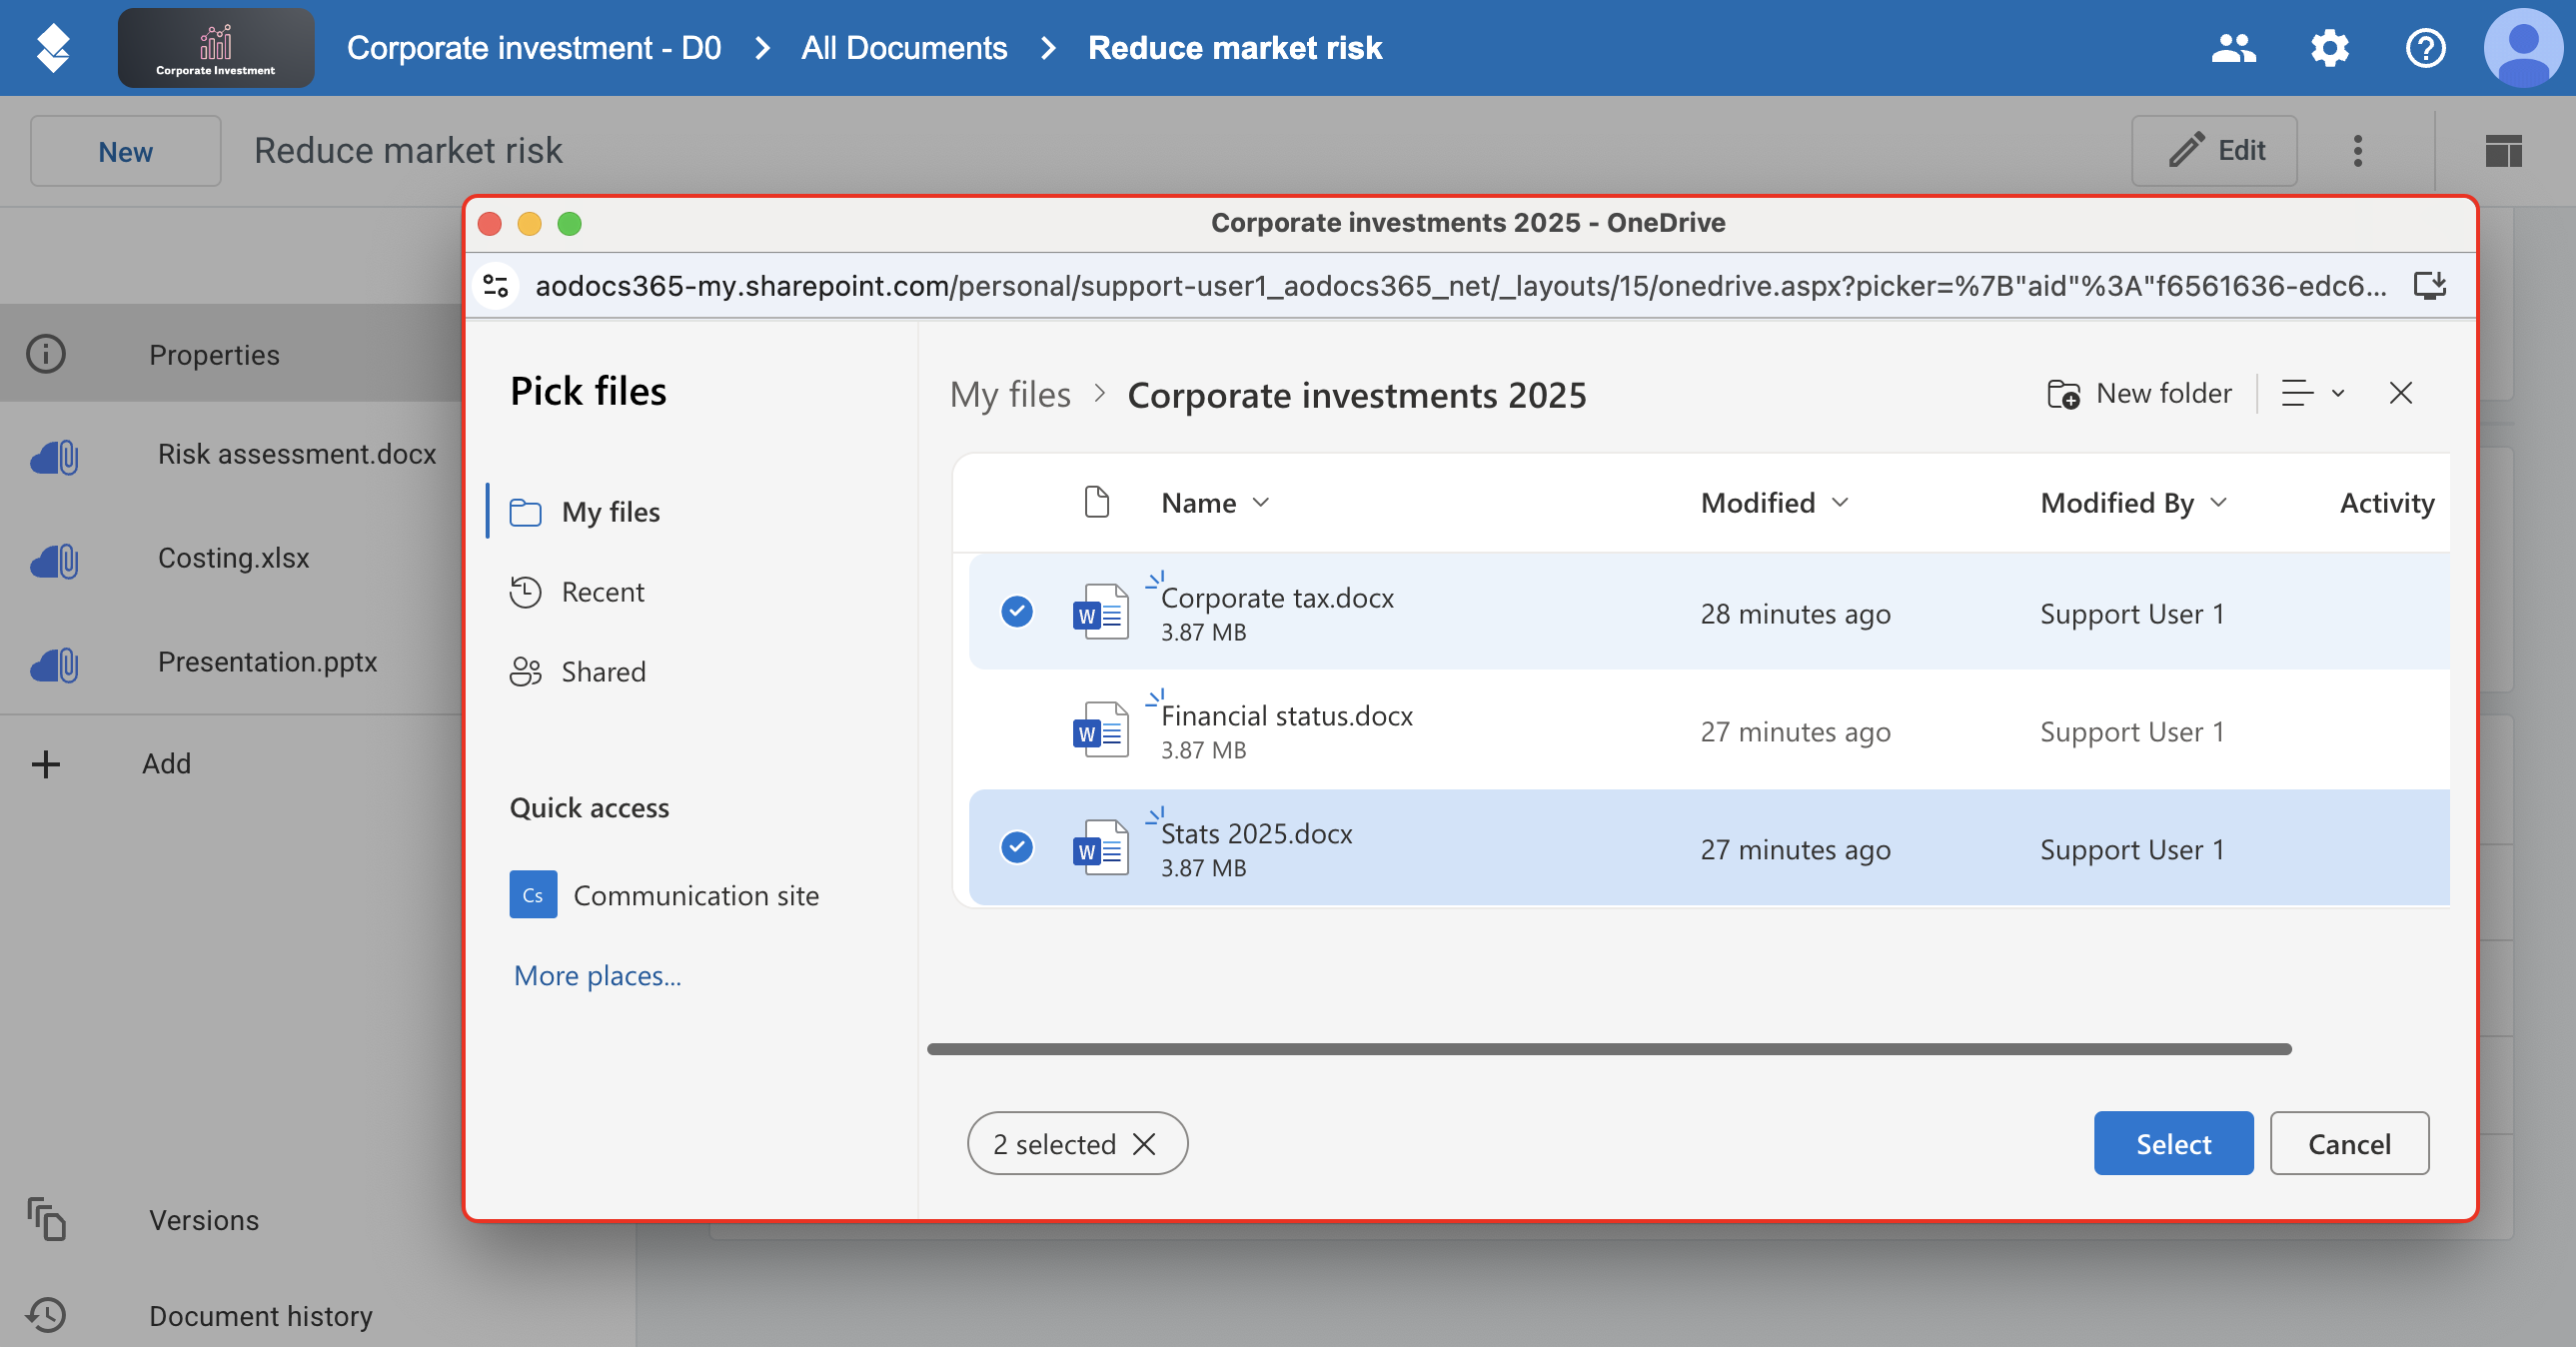Click the blue Select button

pos(2173,1144)
